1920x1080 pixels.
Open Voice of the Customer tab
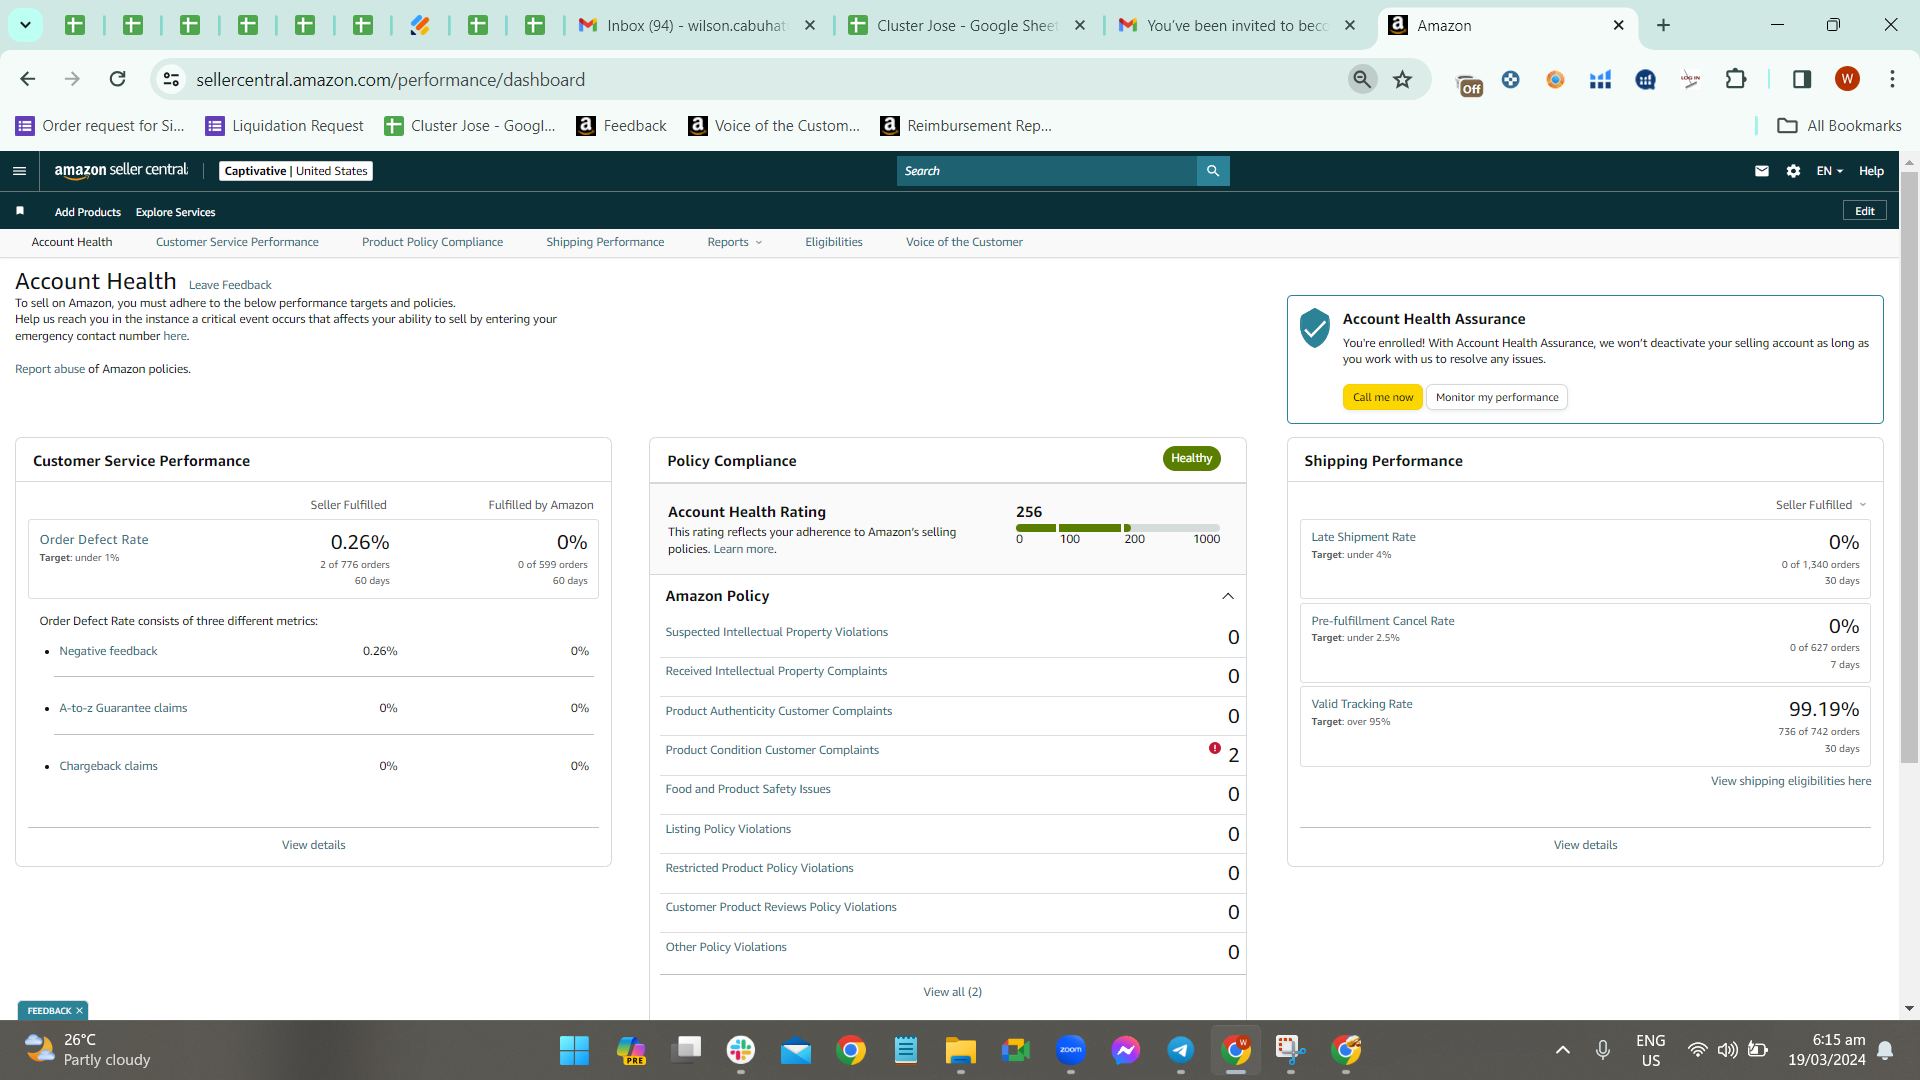(x=964, y=242)
